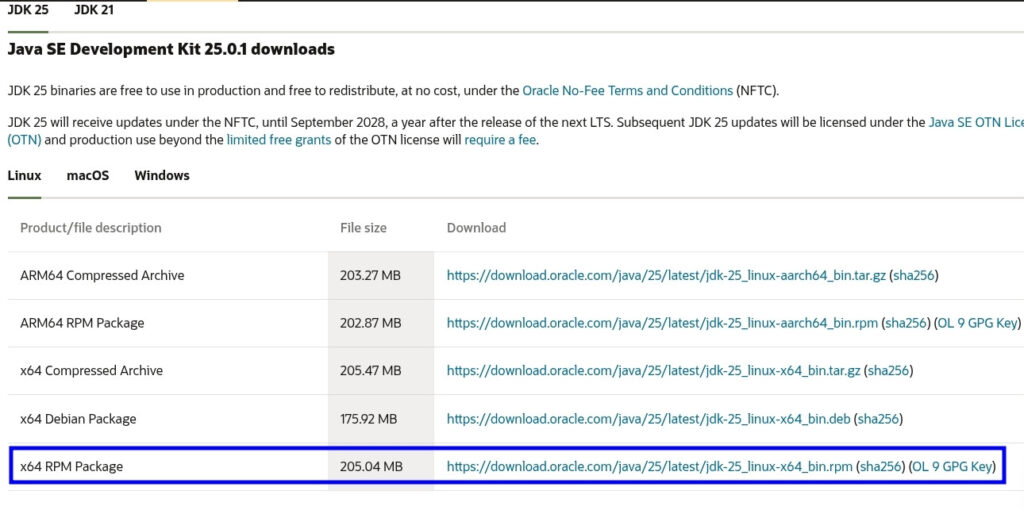The image size is (1024, 510).
Task: Click the 175.92 MB file size
Action: click(368, 419)
